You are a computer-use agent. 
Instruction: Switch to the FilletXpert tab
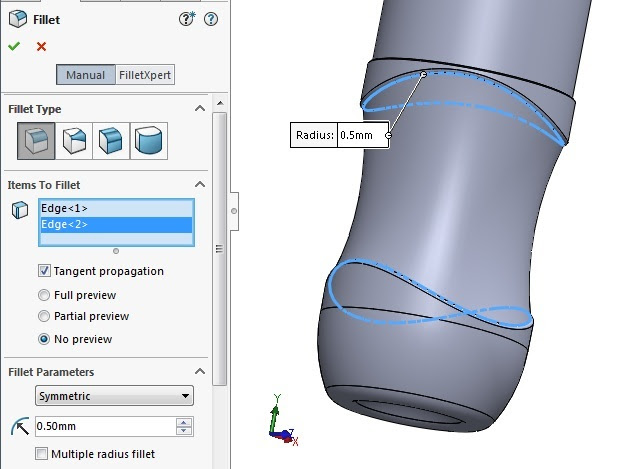[x=145, y=75]
